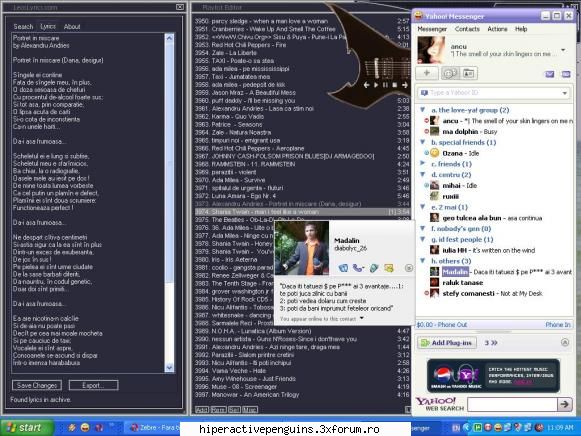Click the Zebre taskbar button

(x=152, y=428)
